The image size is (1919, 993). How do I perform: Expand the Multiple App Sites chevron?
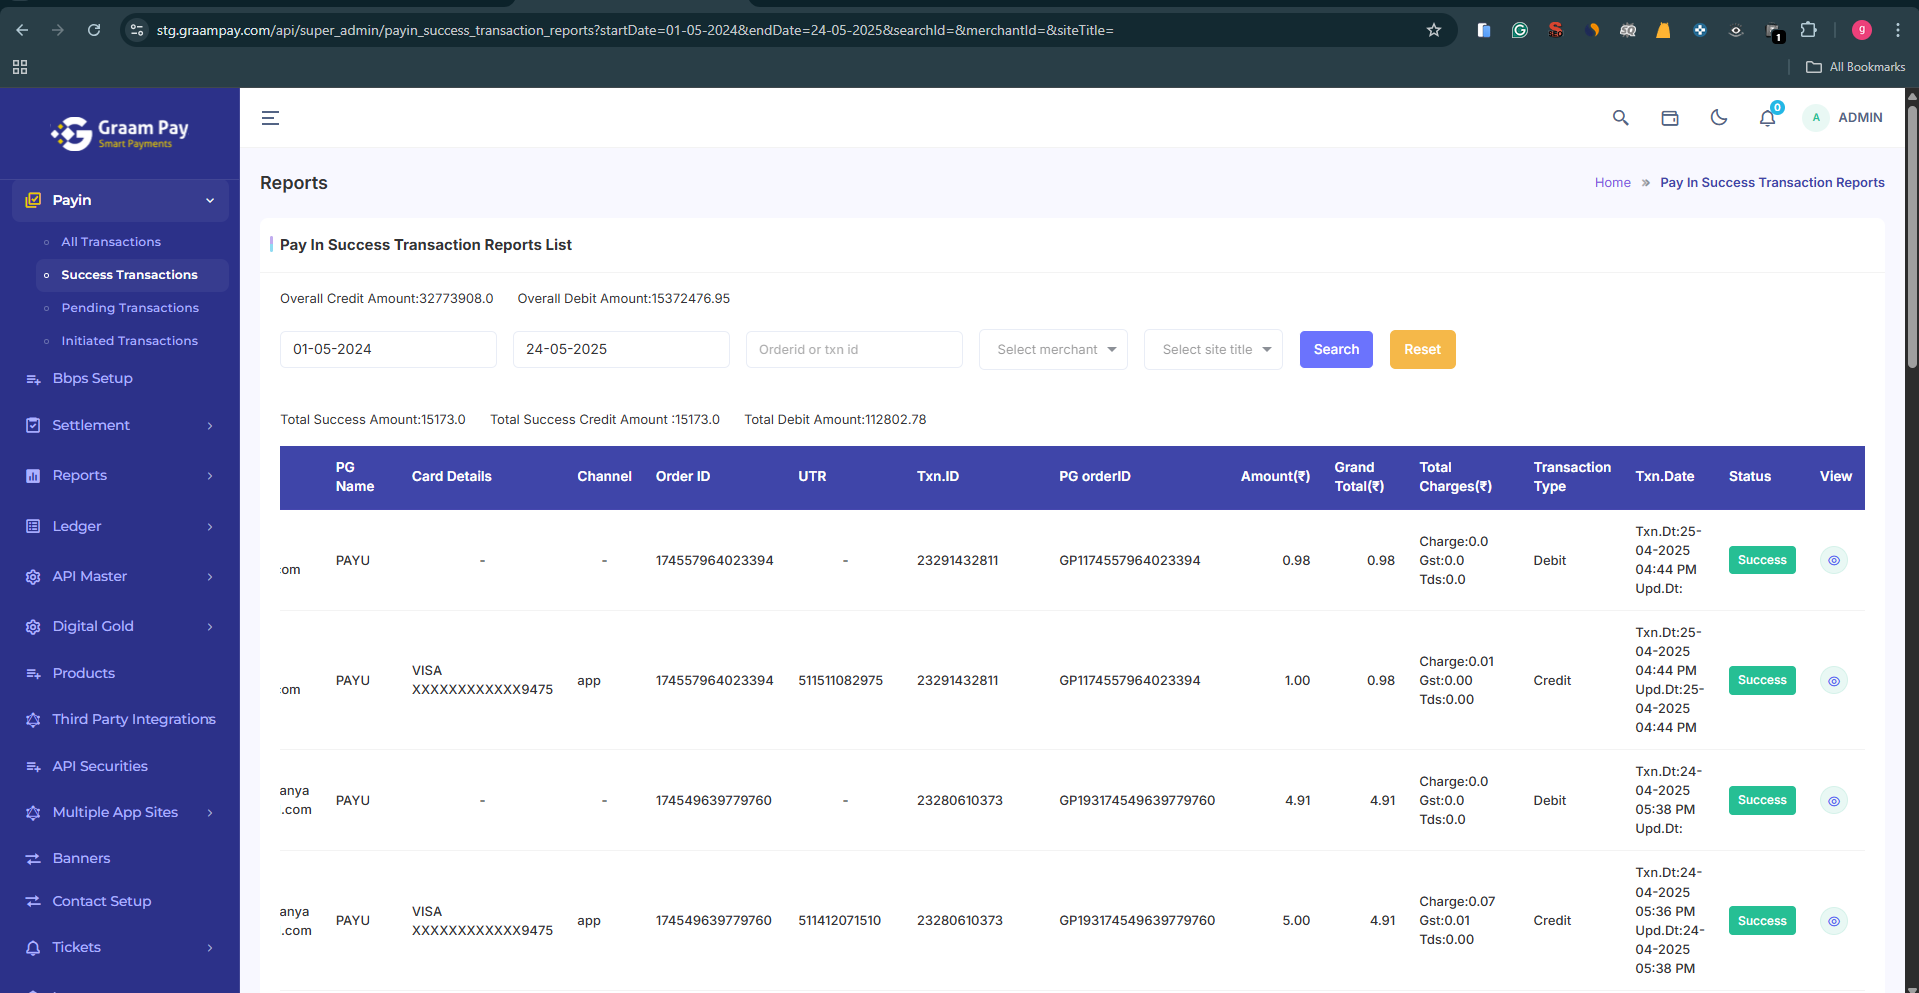[210, 812]
